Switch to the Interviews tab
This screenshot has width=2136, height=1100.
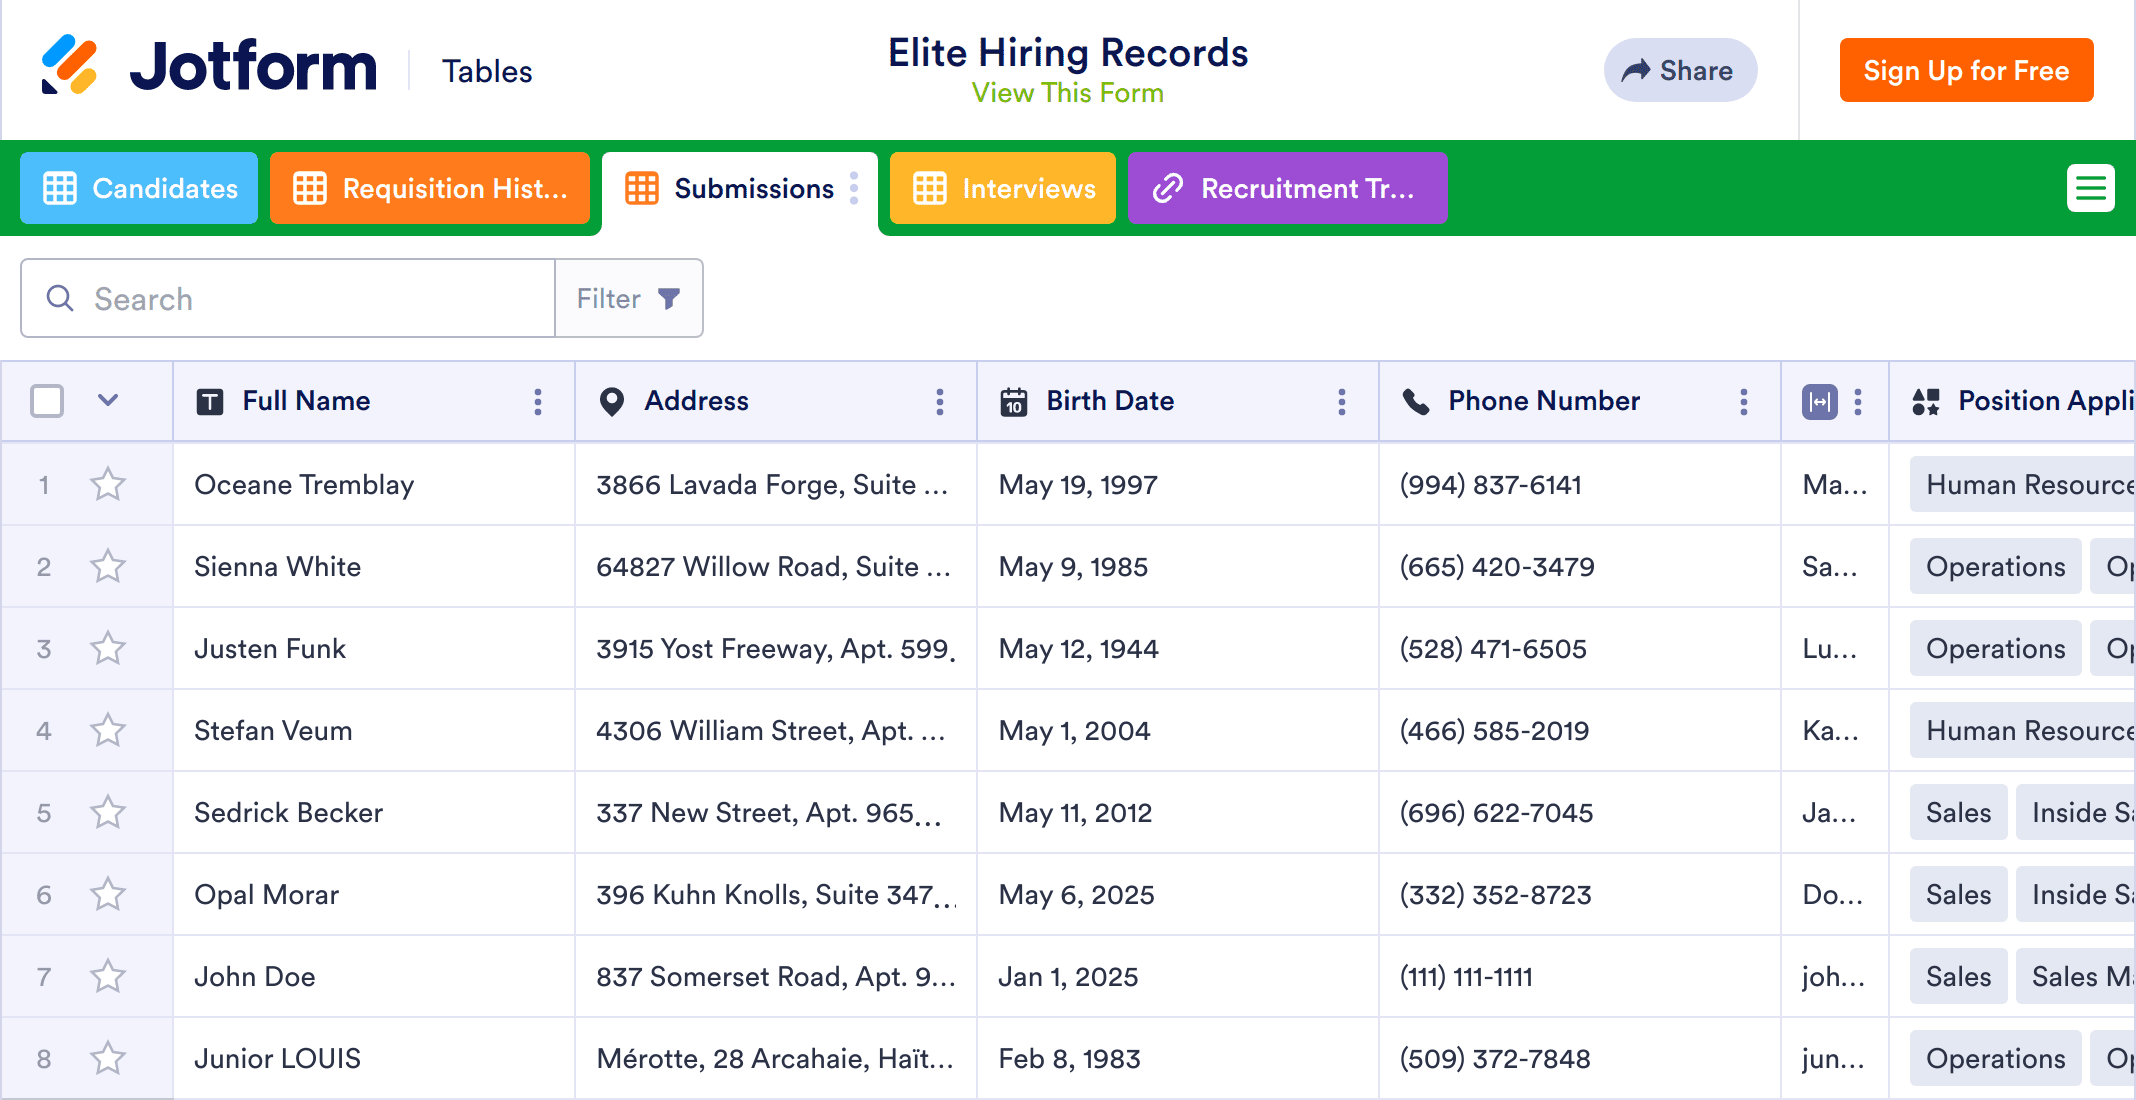1003,188
